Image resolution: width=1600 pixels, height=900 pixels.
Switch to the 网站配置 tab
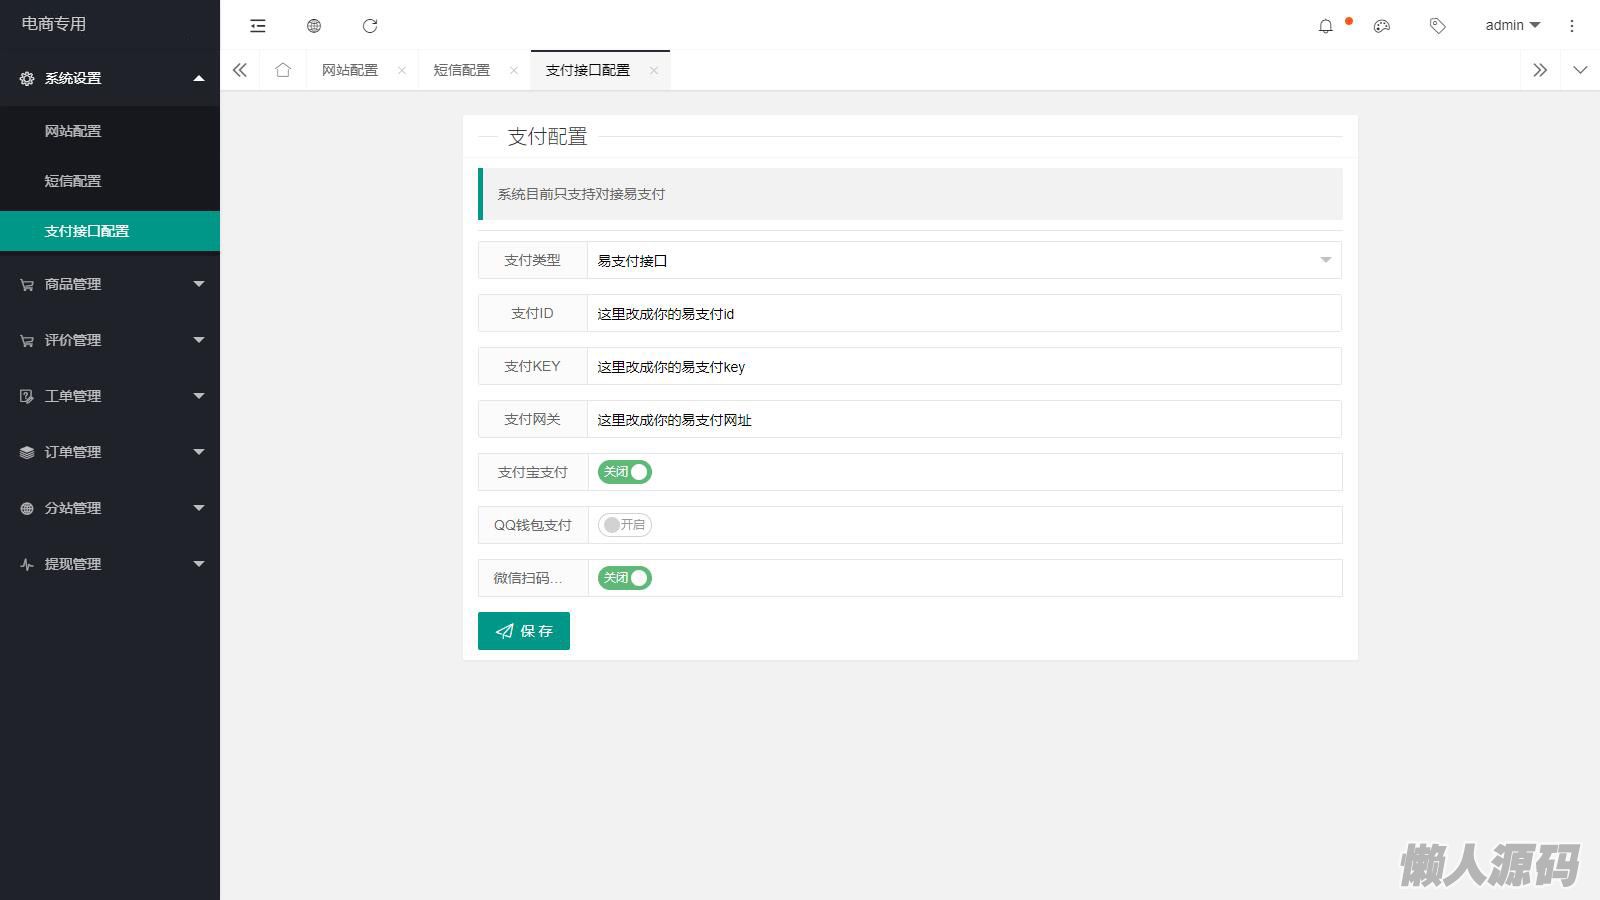[x=350, y=70]
